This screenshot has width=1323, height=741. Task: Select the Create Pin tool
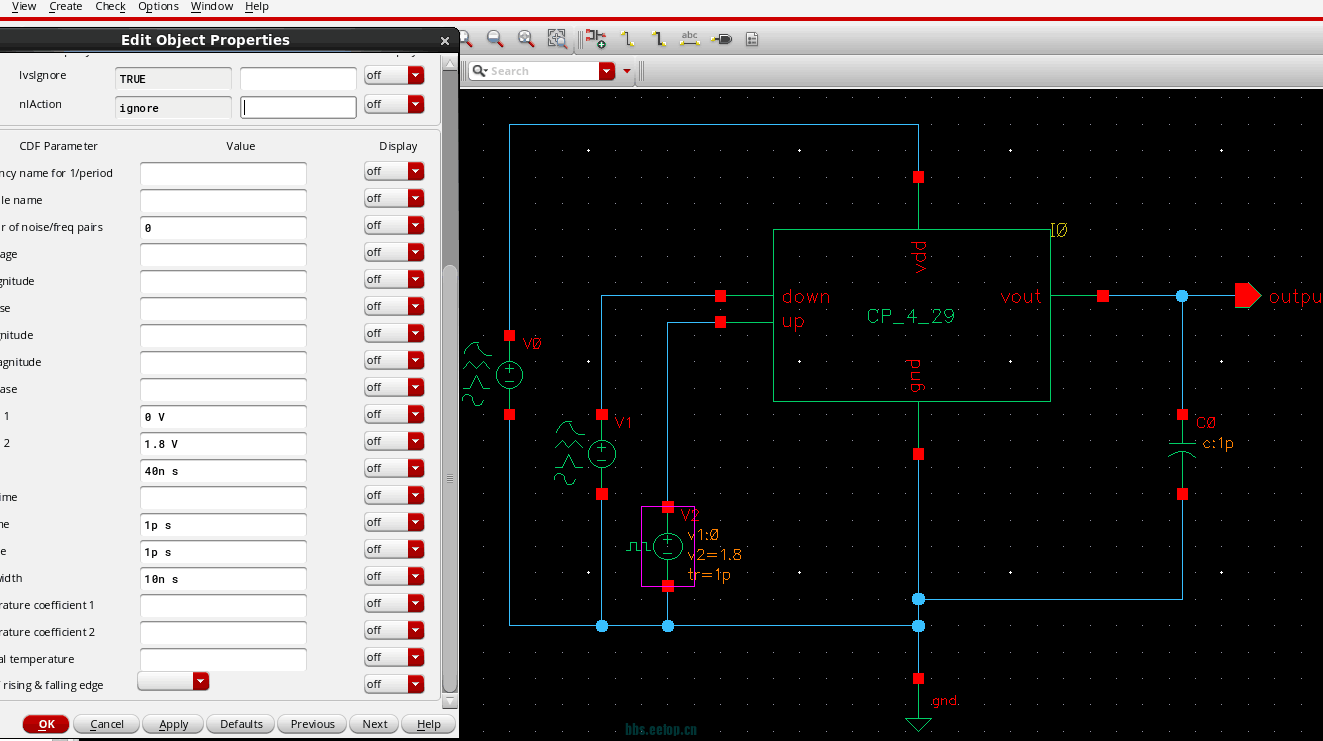721,39
